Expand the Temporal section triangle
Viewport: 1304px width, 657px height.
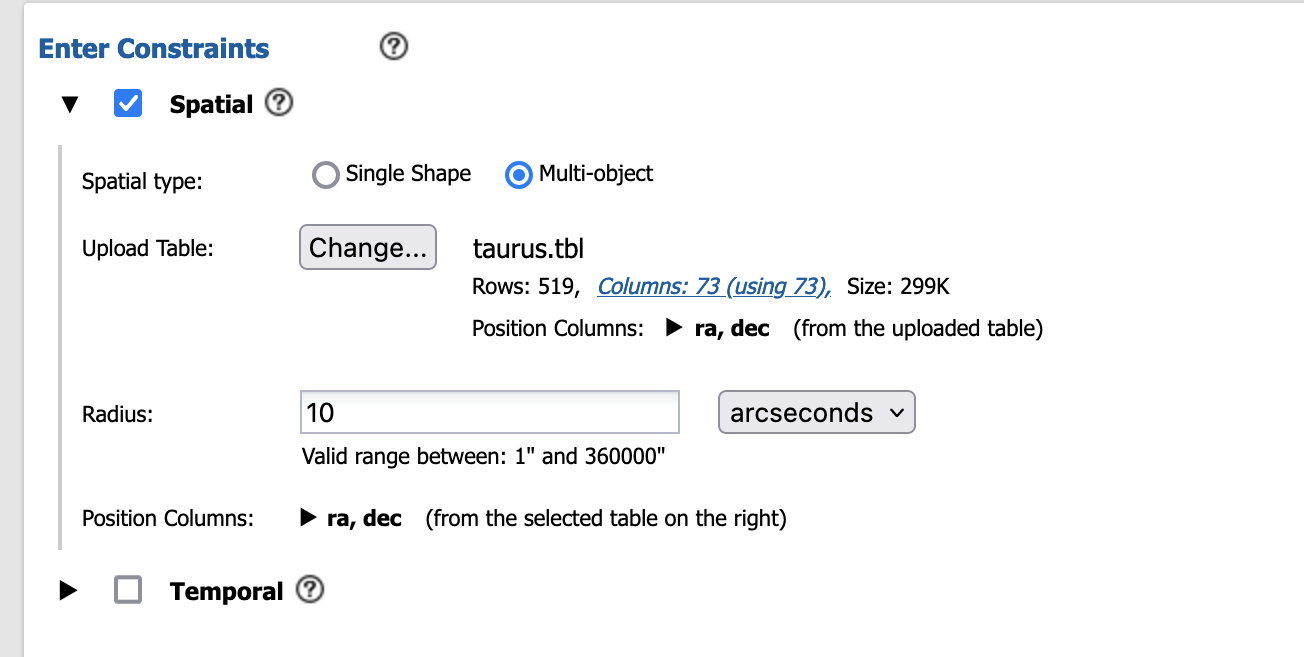(68, 591)
